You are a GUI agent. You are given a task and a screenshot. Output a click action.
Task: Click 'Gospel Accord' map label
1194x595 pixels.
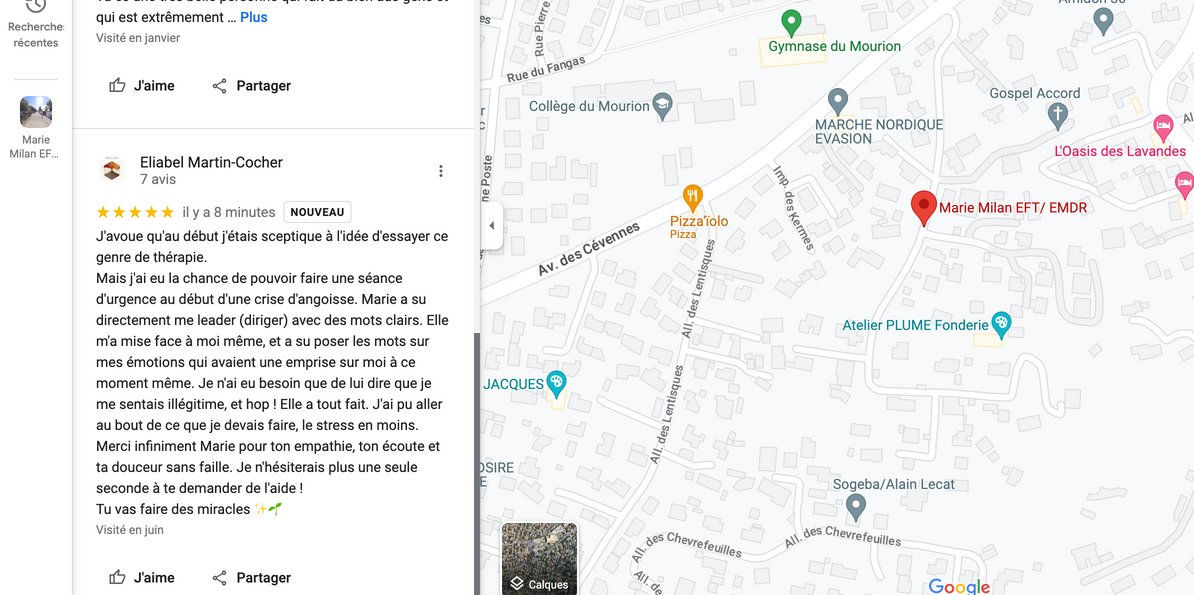(x=1035, y=93)
